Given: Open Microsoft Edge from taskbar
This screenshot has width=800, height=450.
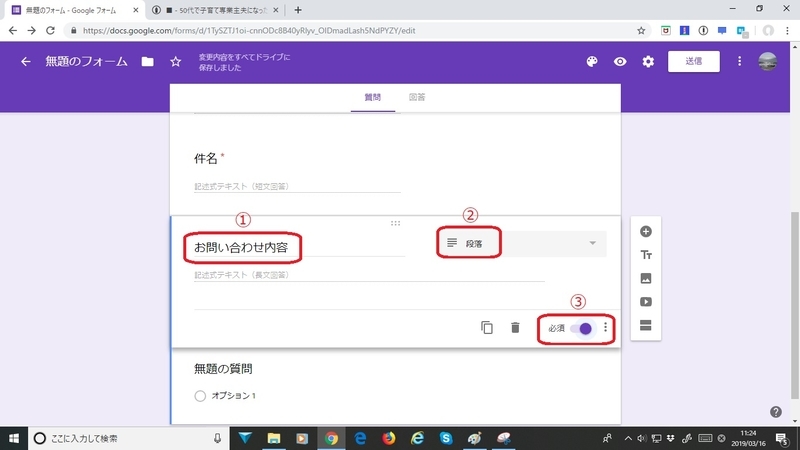Looking at the screenshot, I should 360,438.
